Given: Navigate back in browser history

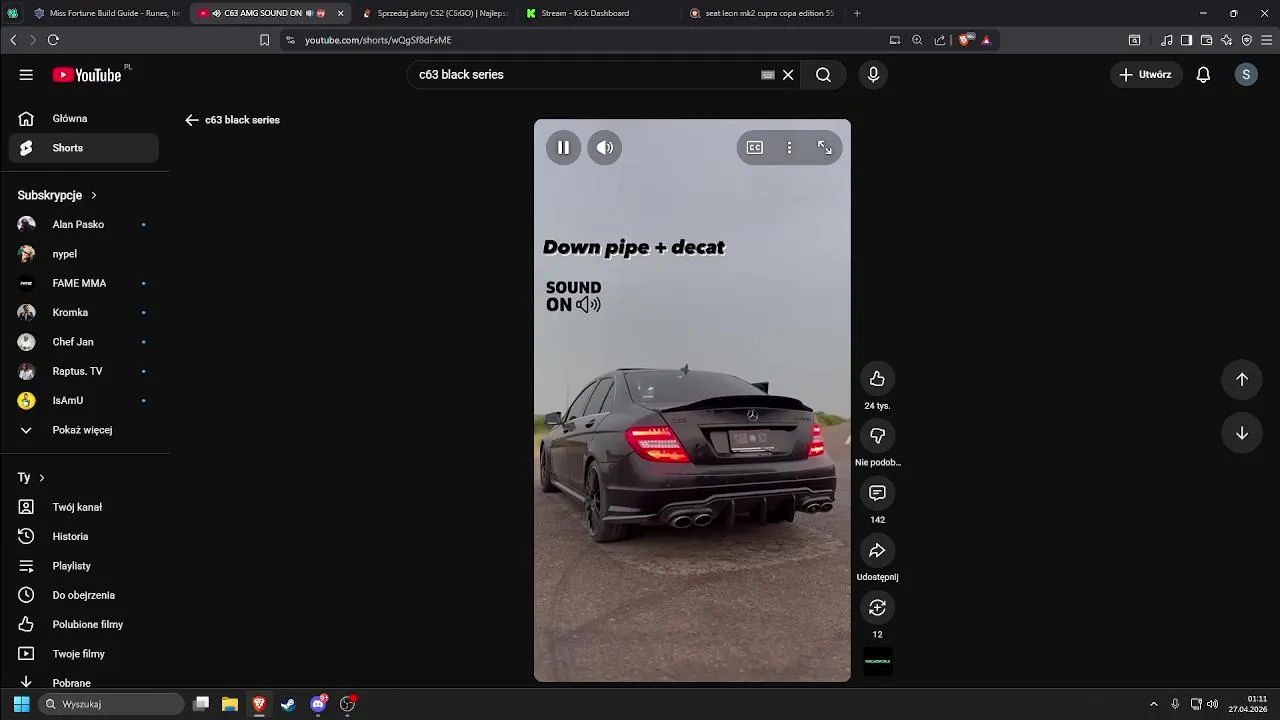Looking at the screenshot, I should tap(13, 40).
